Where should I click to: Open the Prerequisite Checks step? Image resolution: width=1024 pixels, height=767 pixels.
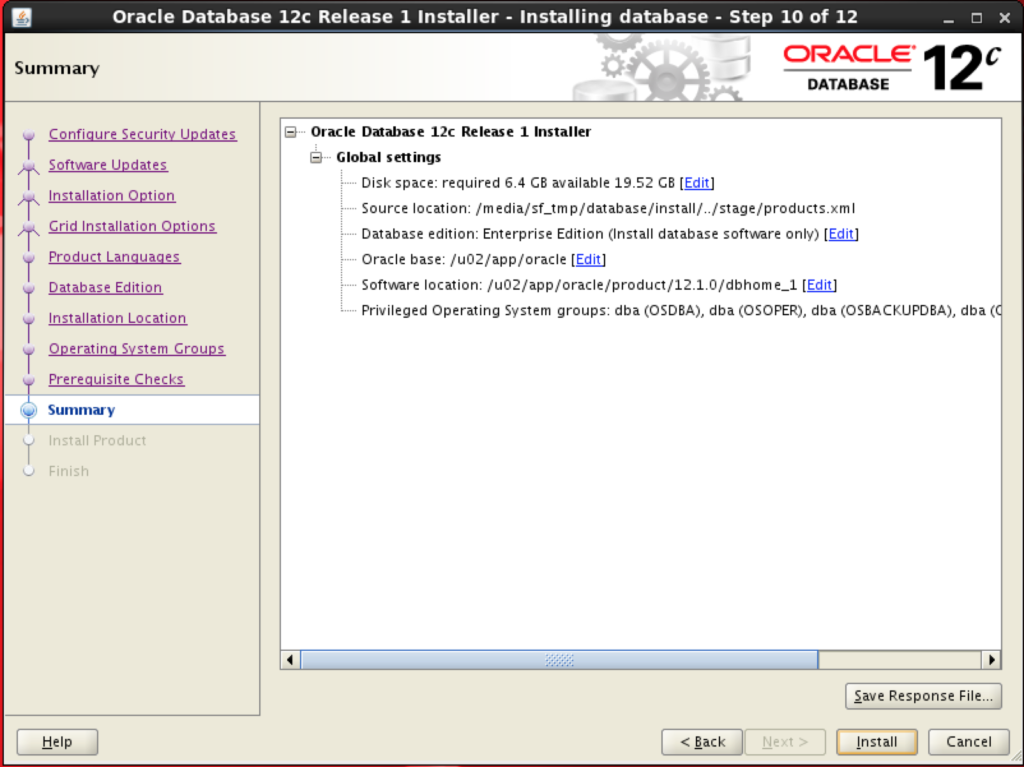point(116,379)
